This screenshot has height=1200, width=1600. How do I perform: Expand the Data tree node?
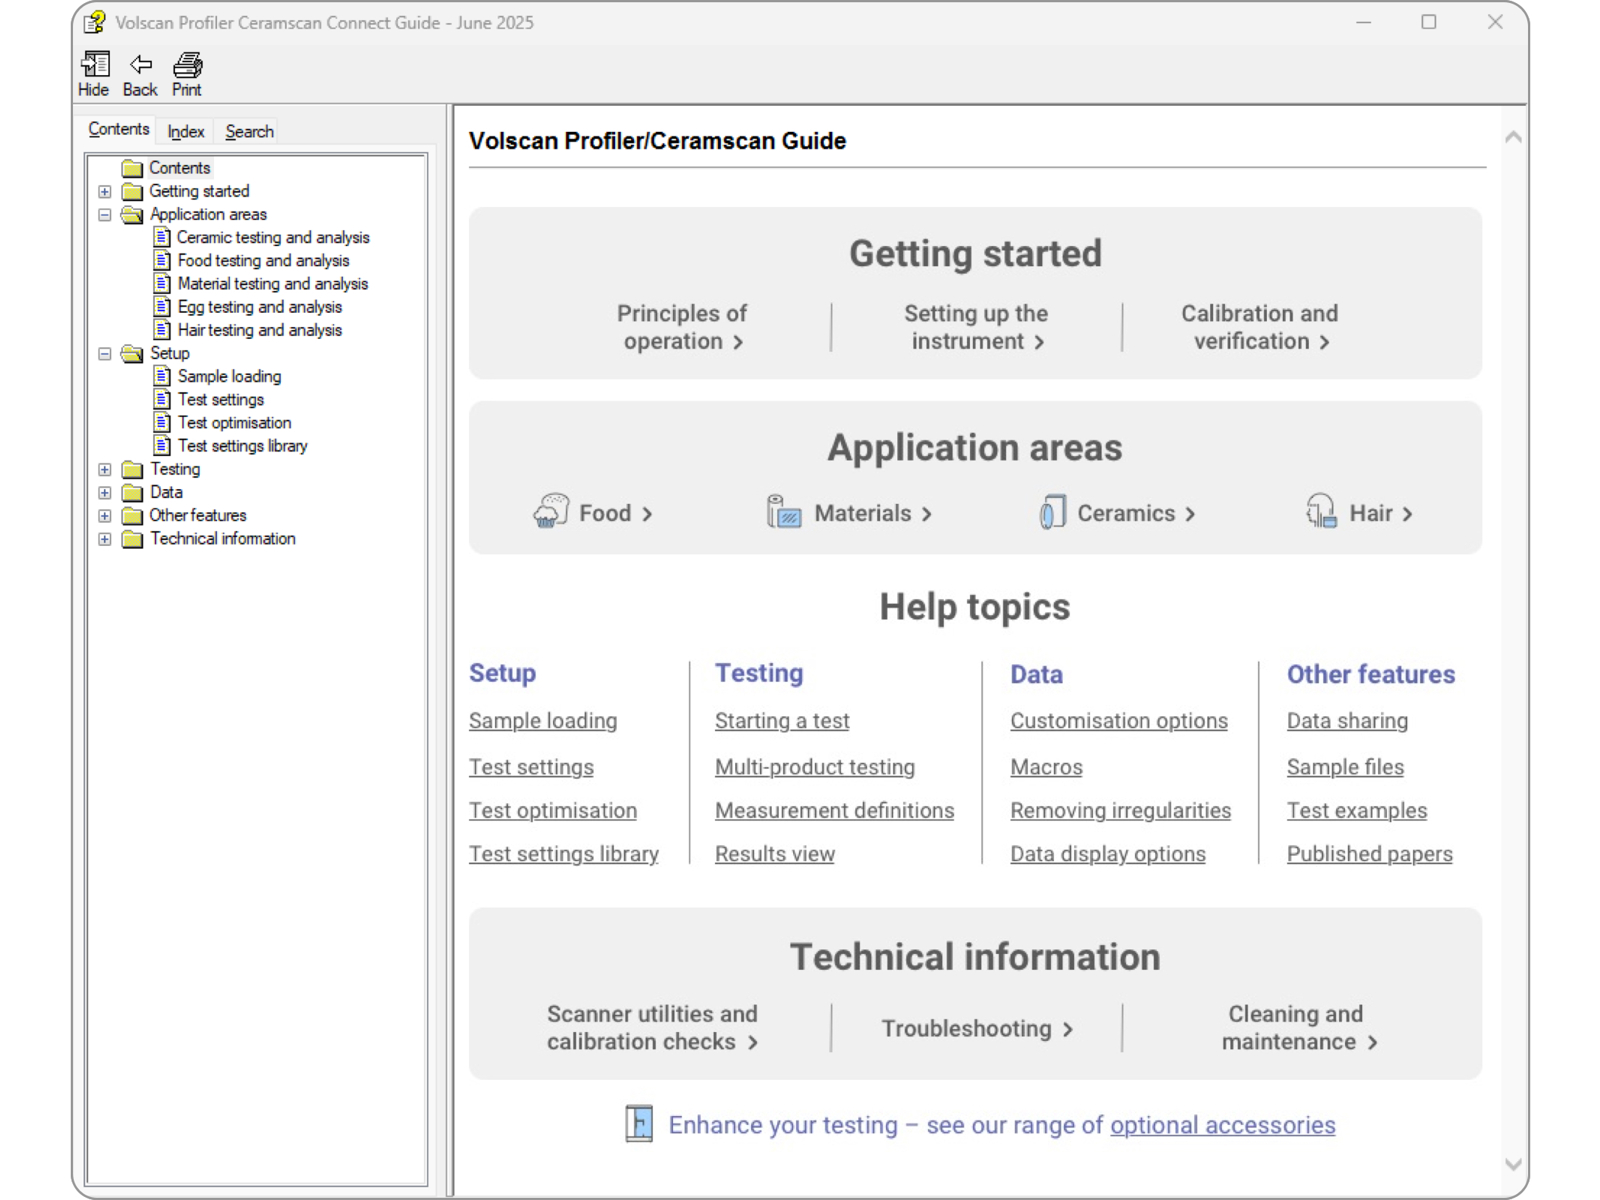[x=105, y=492]
